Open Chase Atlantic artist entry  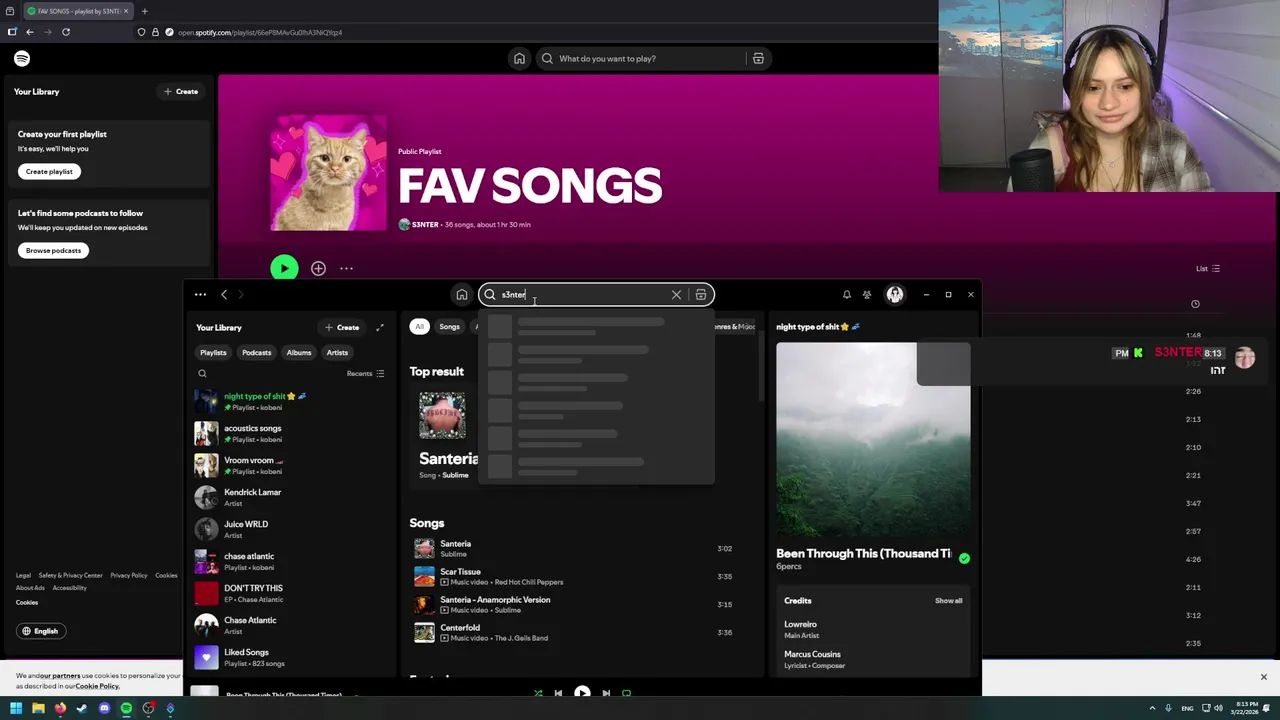(x=292, y=625)
